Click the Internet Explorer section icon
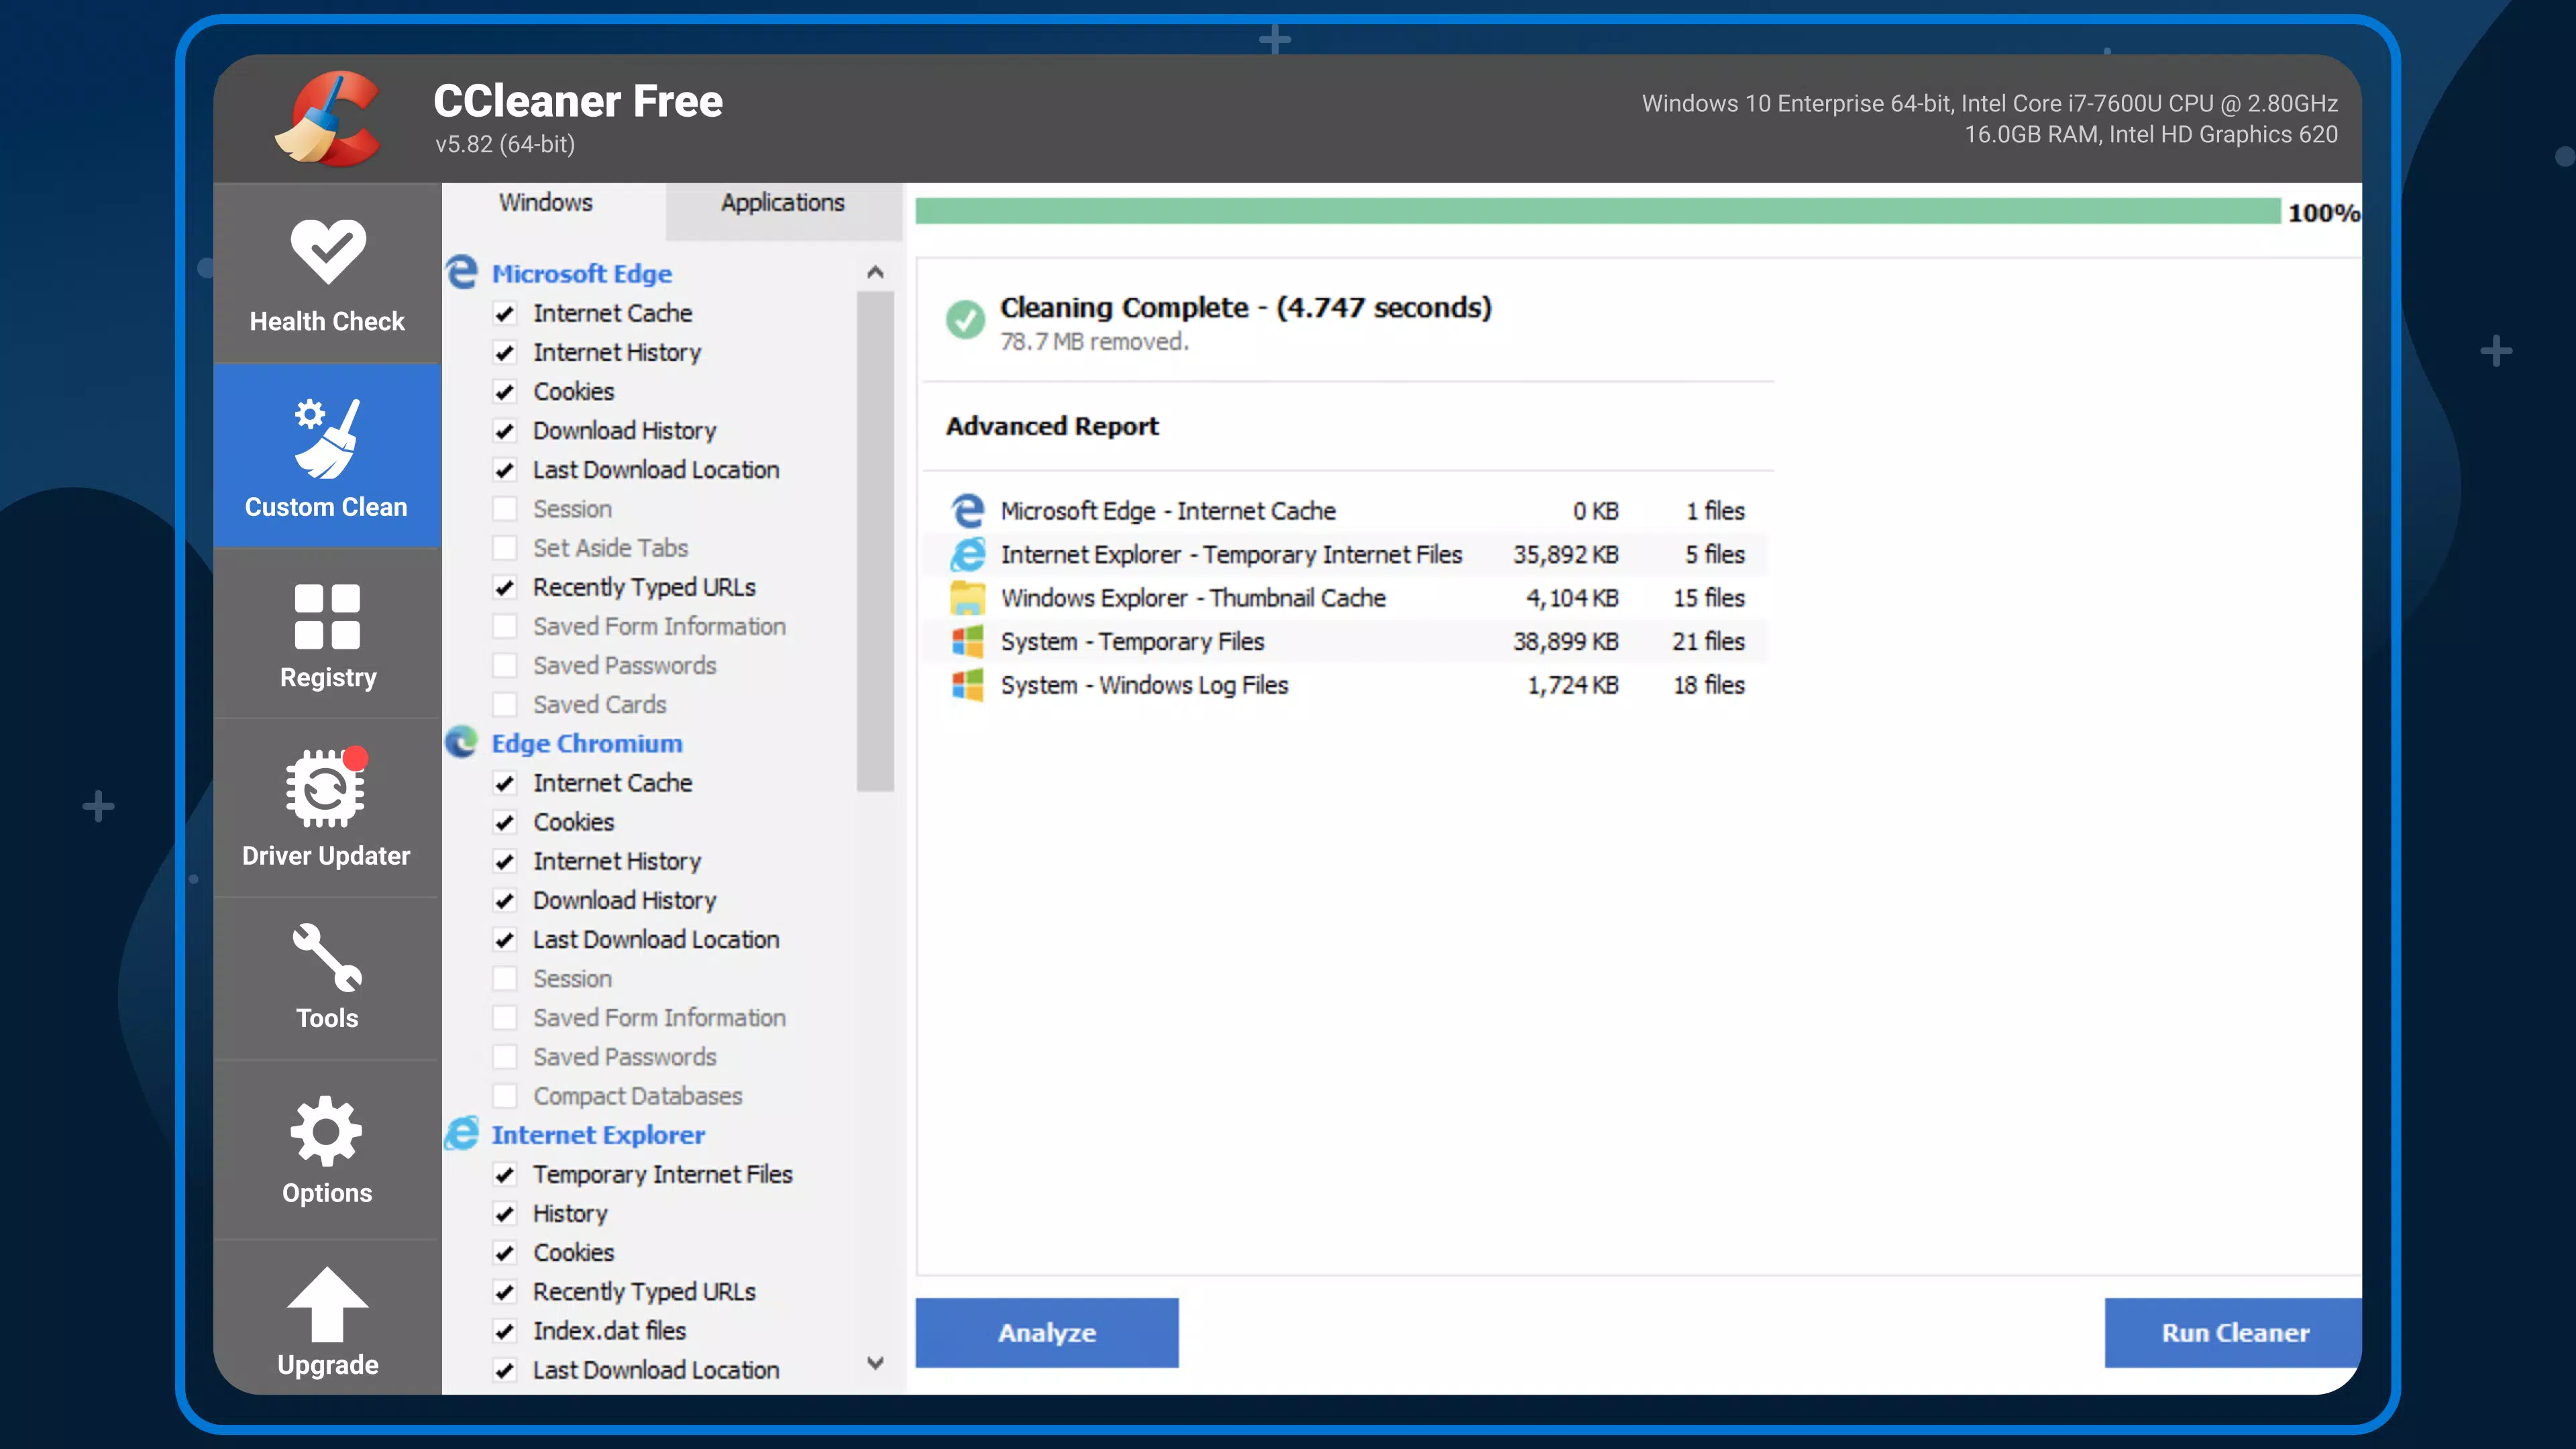2576x1449 pixels. [461, 1134]
